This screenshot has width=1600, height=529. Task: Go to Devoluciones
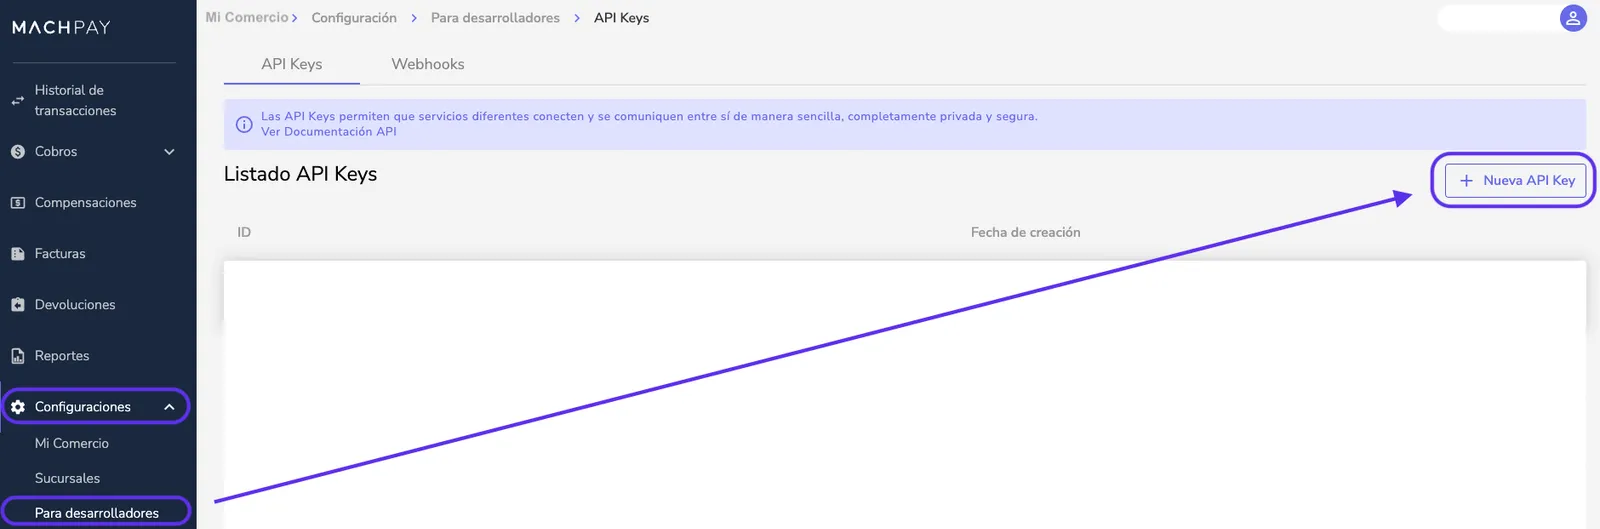point(75,305)
